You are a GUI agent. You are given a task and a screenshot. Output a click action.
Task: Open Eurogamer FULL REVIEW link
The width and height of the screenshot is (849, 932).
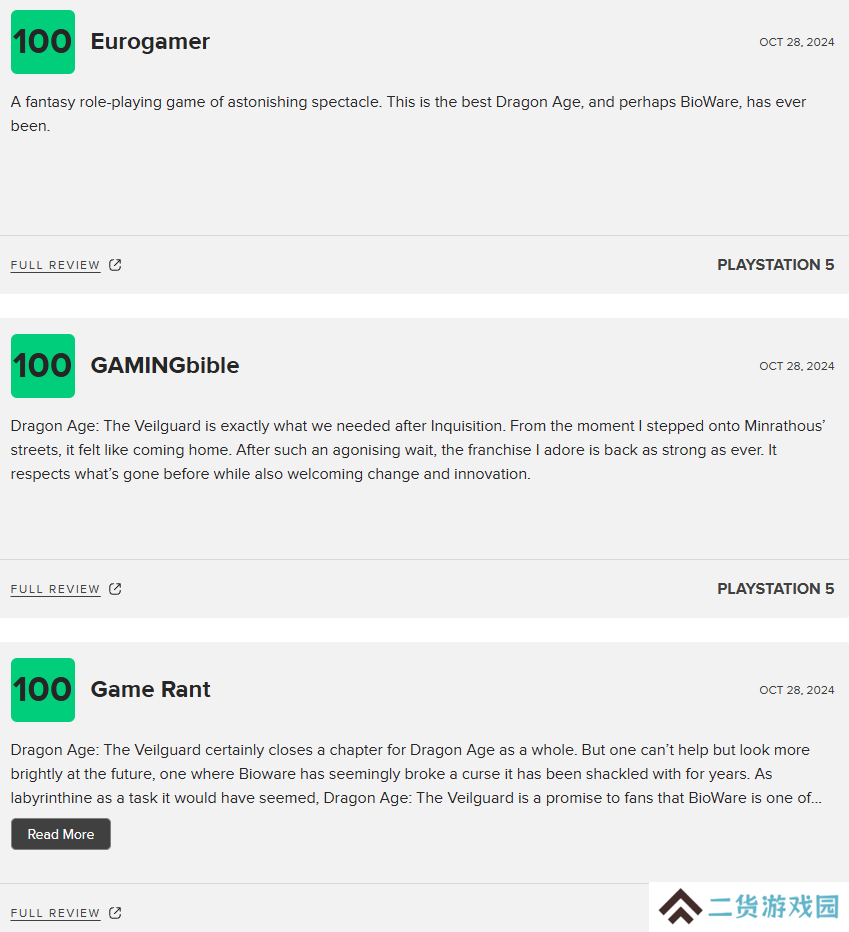click(x=55, y=265)
